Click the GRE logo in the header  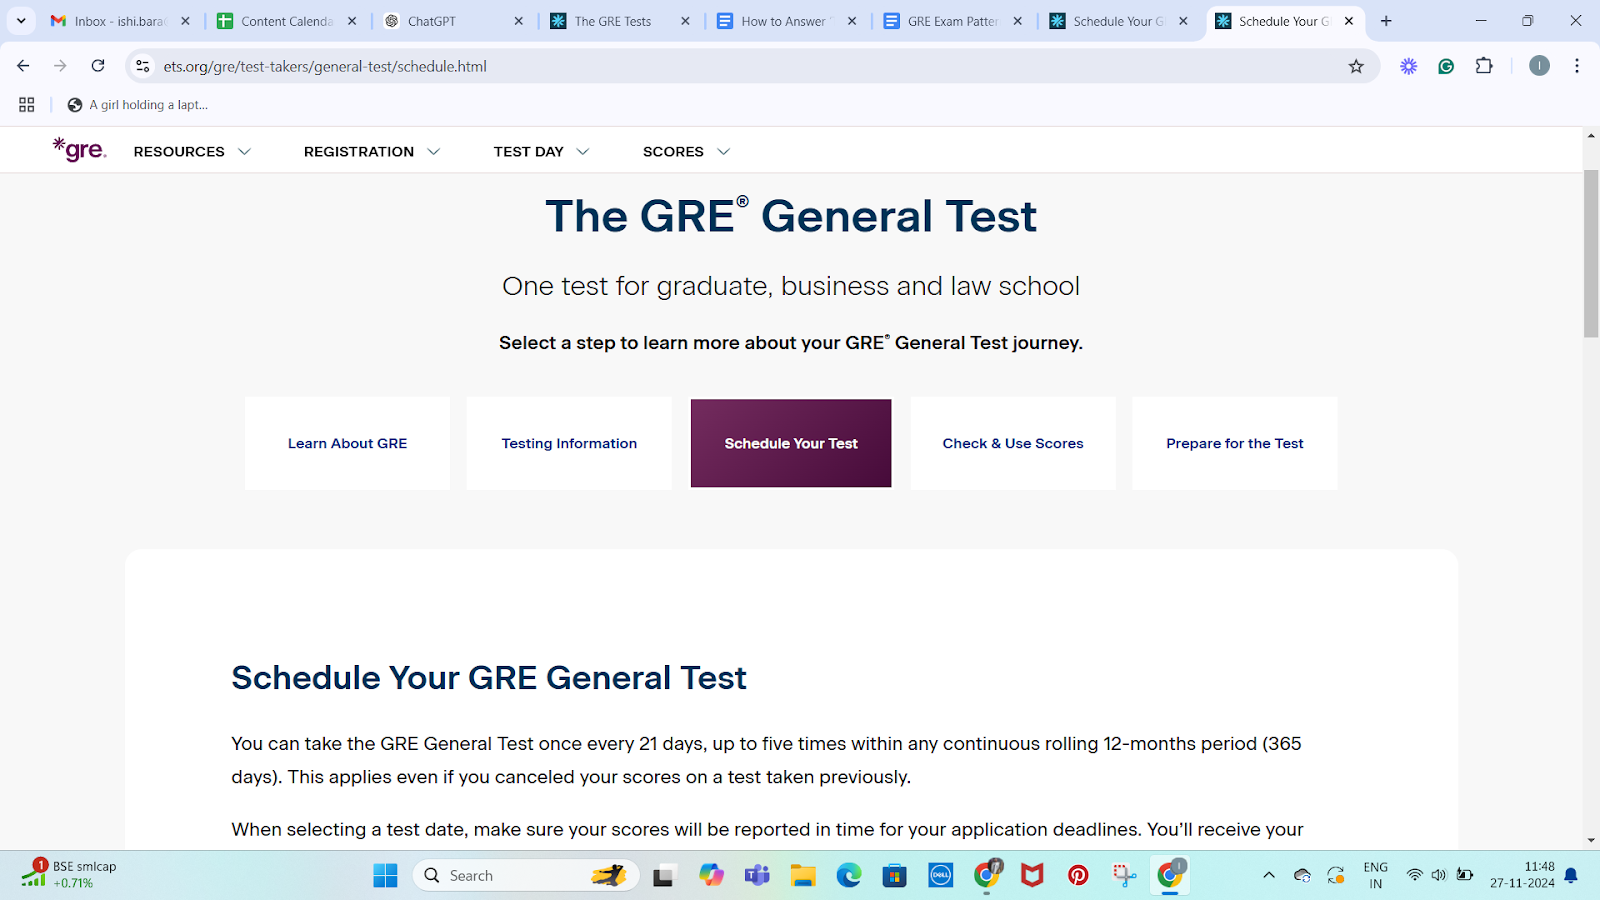tap(79, 150)
